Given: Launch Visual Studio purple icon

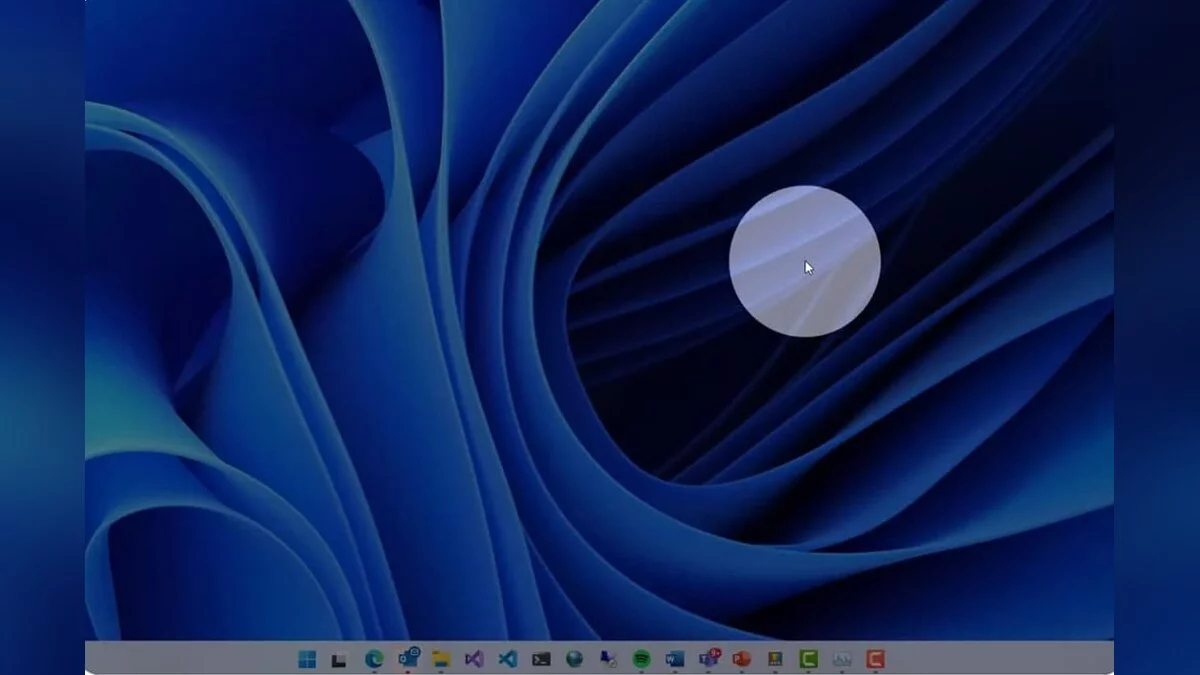Looking at the screenshot, I should point(474,659).
